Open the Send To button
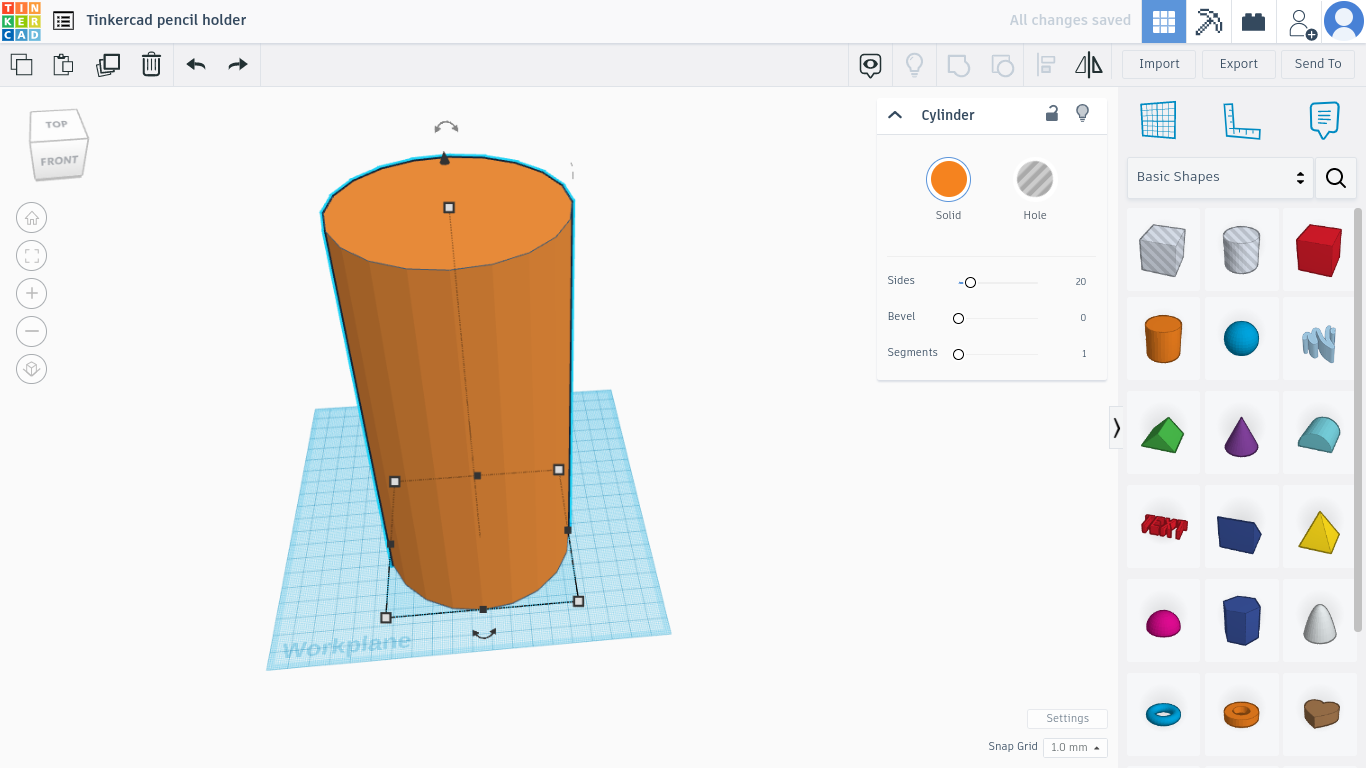The width and height of the screenshot is (1366, 768). point(1318,64)
